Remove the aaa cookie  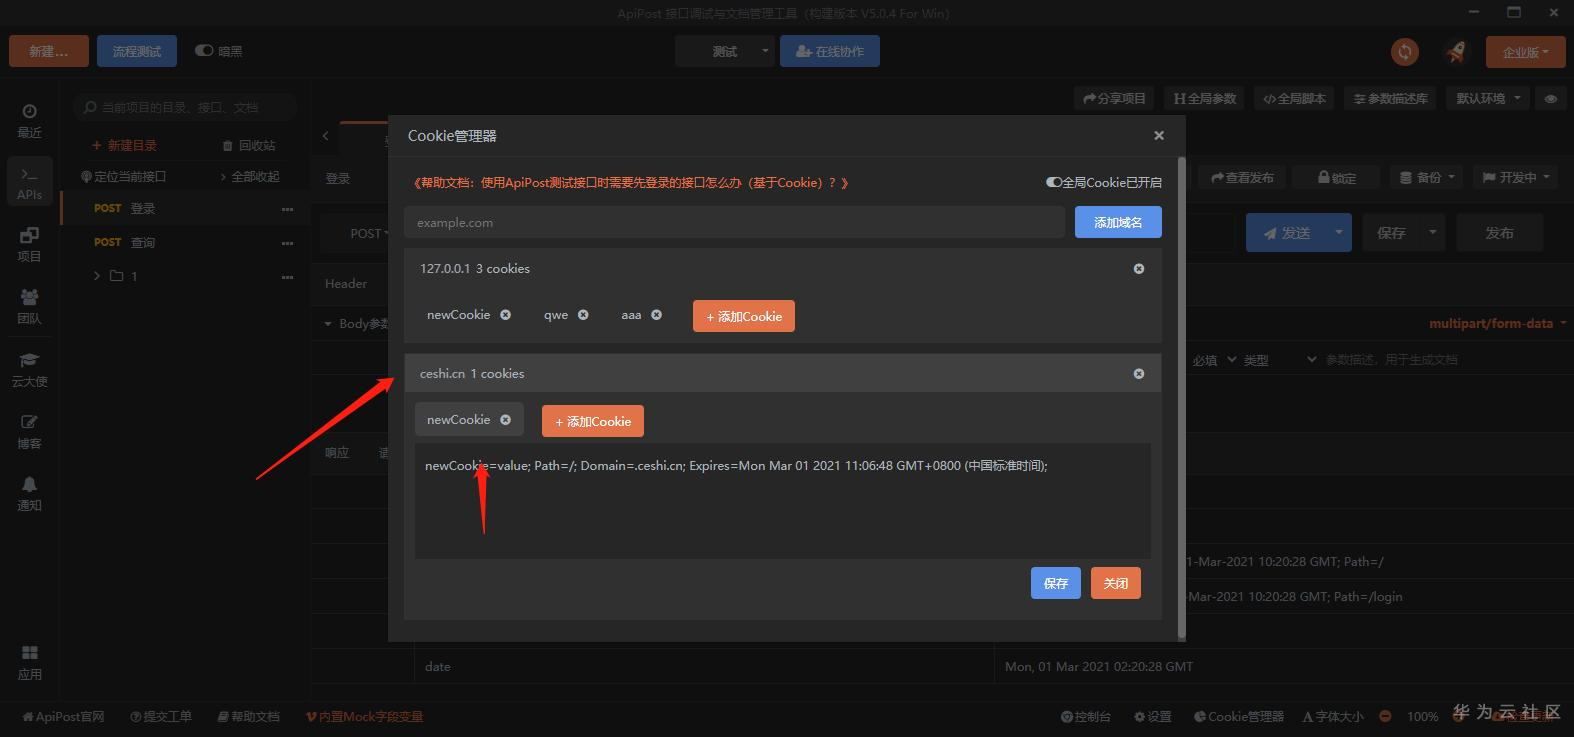656,315
